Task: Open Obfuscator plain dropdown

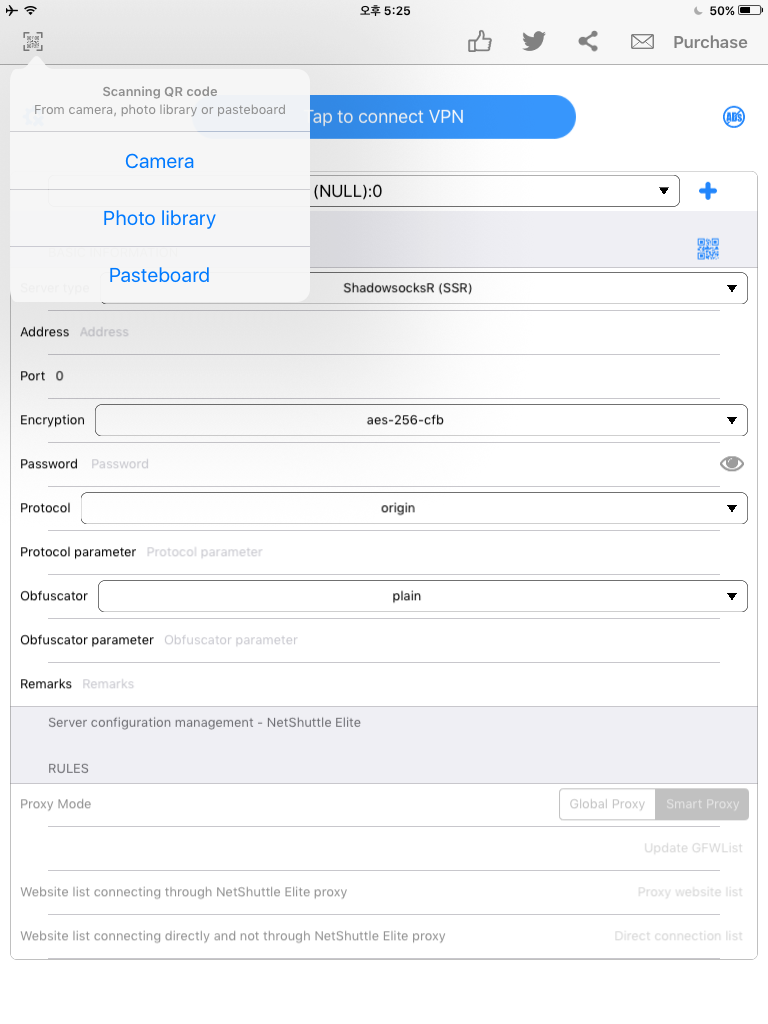Action: 423,596
